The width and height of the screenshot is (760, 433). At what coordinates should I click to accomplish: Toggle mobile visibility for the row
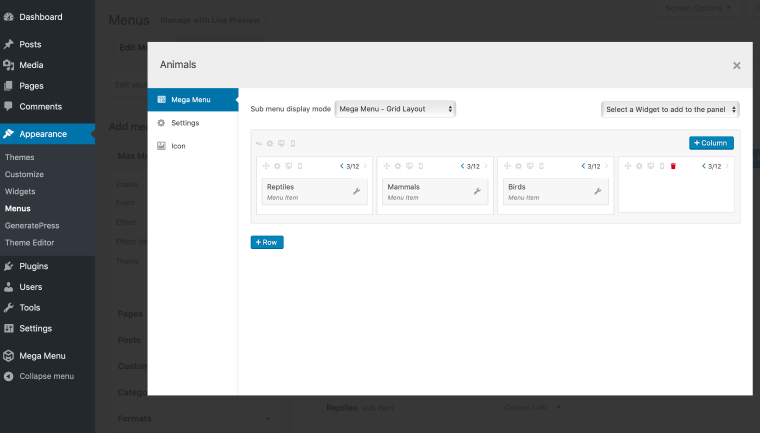tap(293, 144)
